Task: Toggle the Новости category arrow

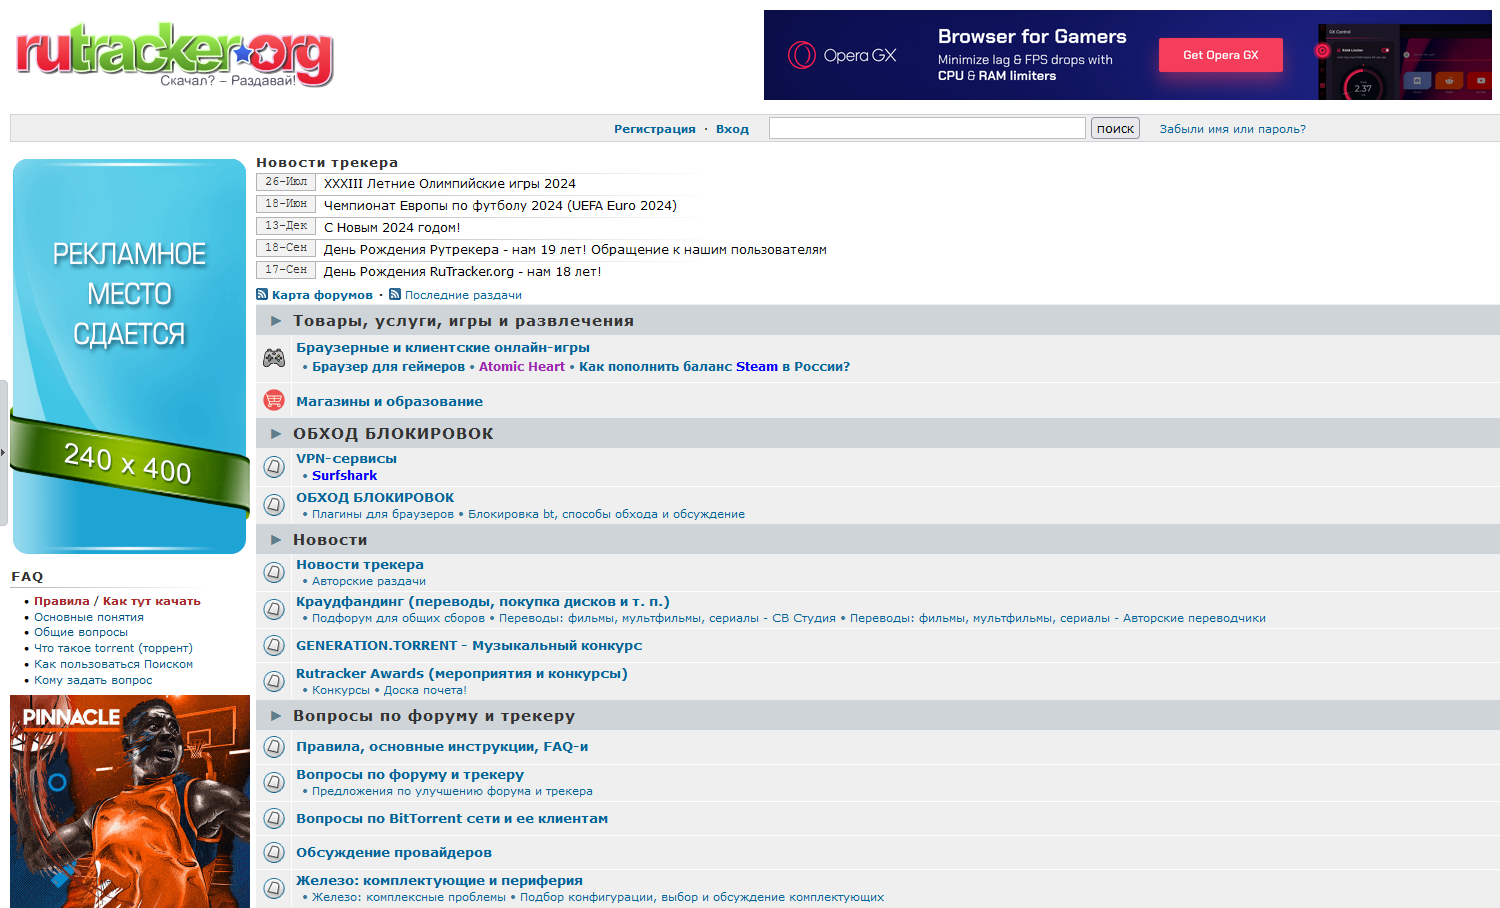Action: 276,540
